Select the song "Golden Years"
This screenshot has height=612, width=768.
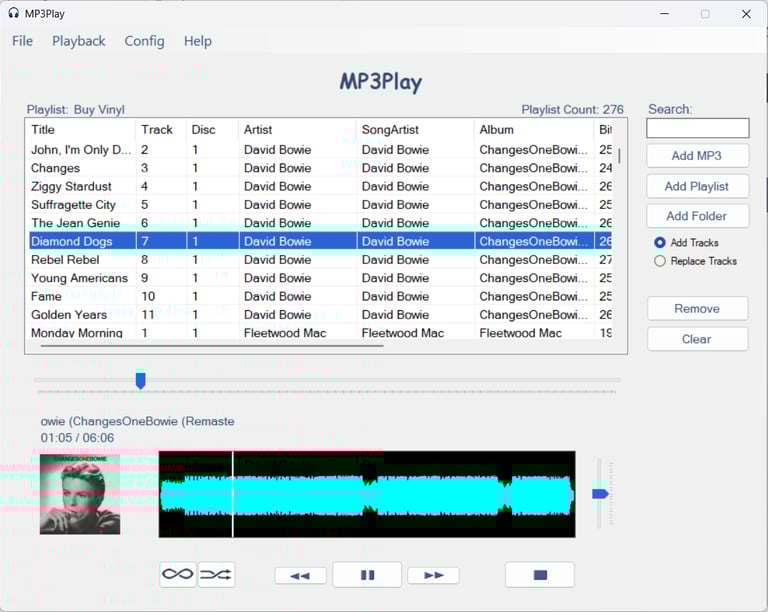(x=321, y=315)
